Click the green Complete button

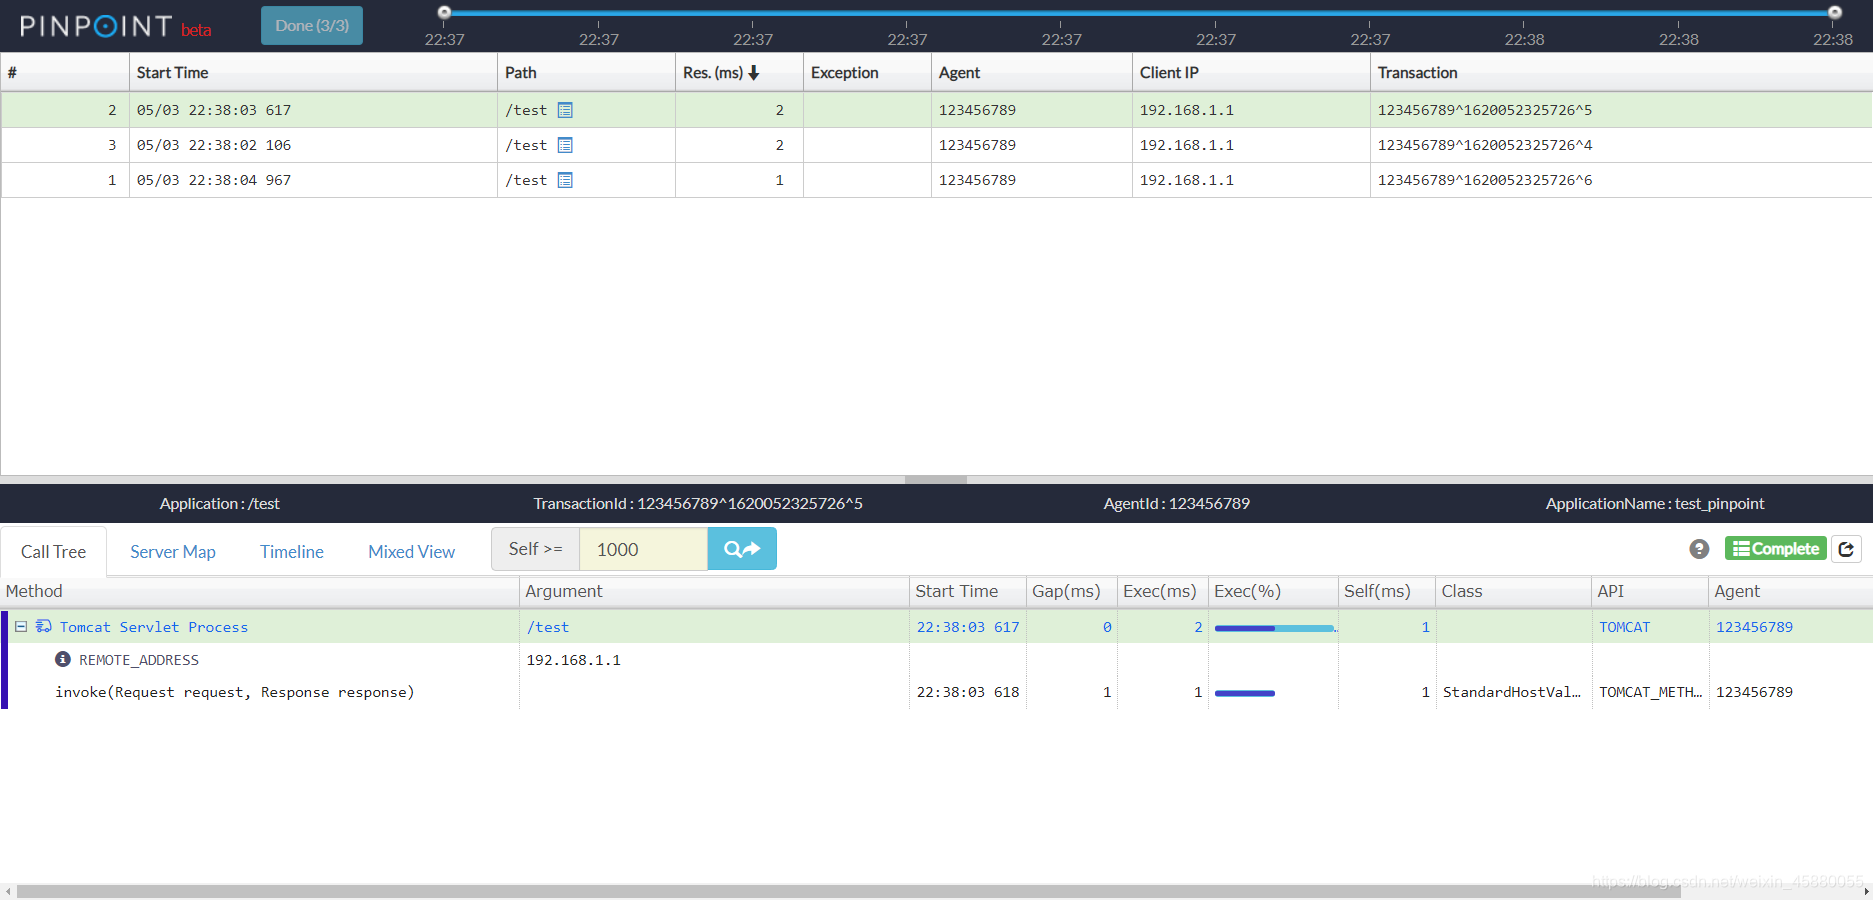1775,549
